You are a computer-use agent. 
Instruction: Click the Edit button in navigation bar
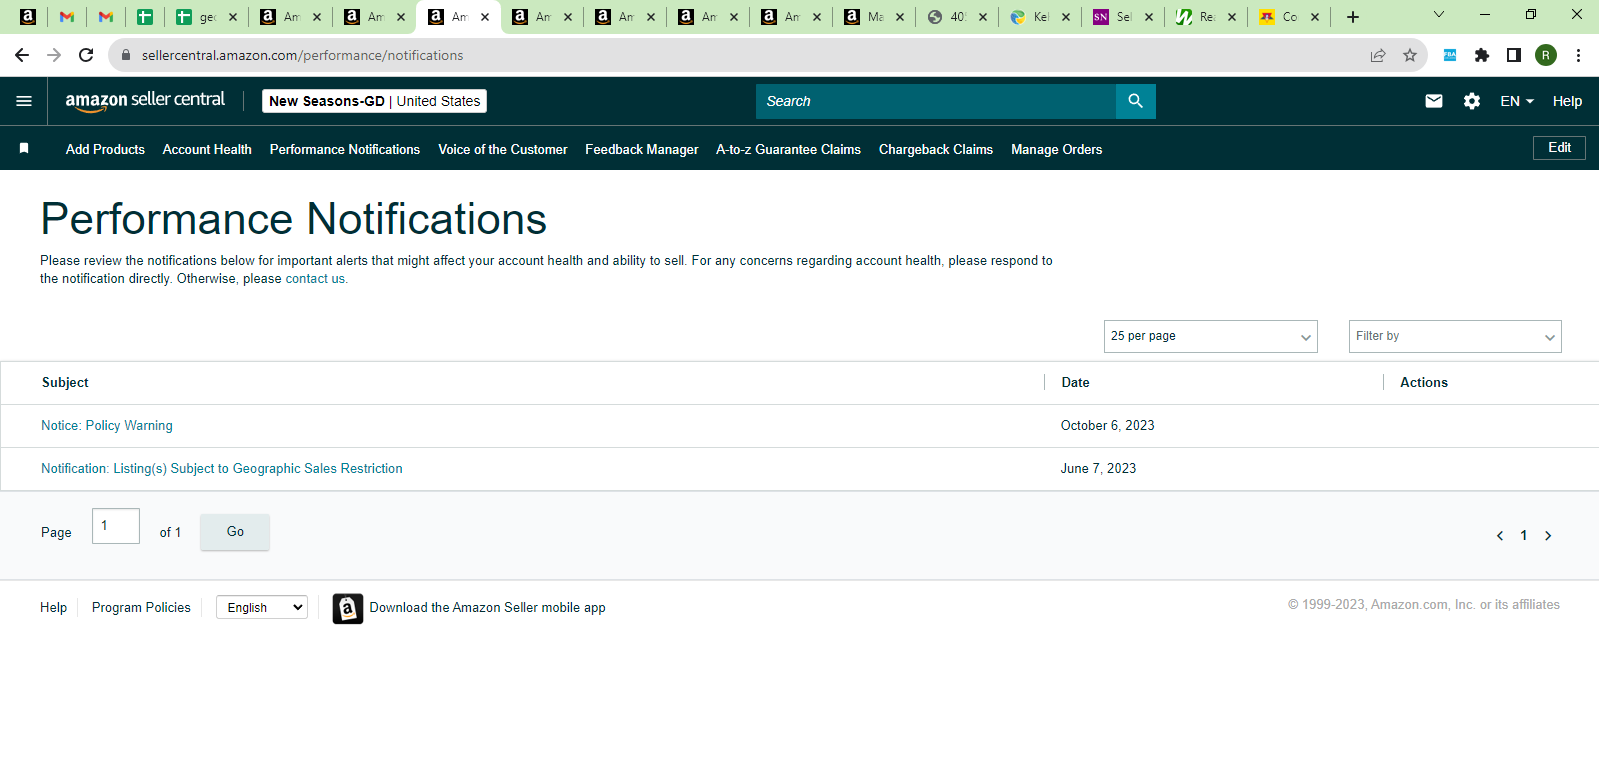pos(1559,148)
